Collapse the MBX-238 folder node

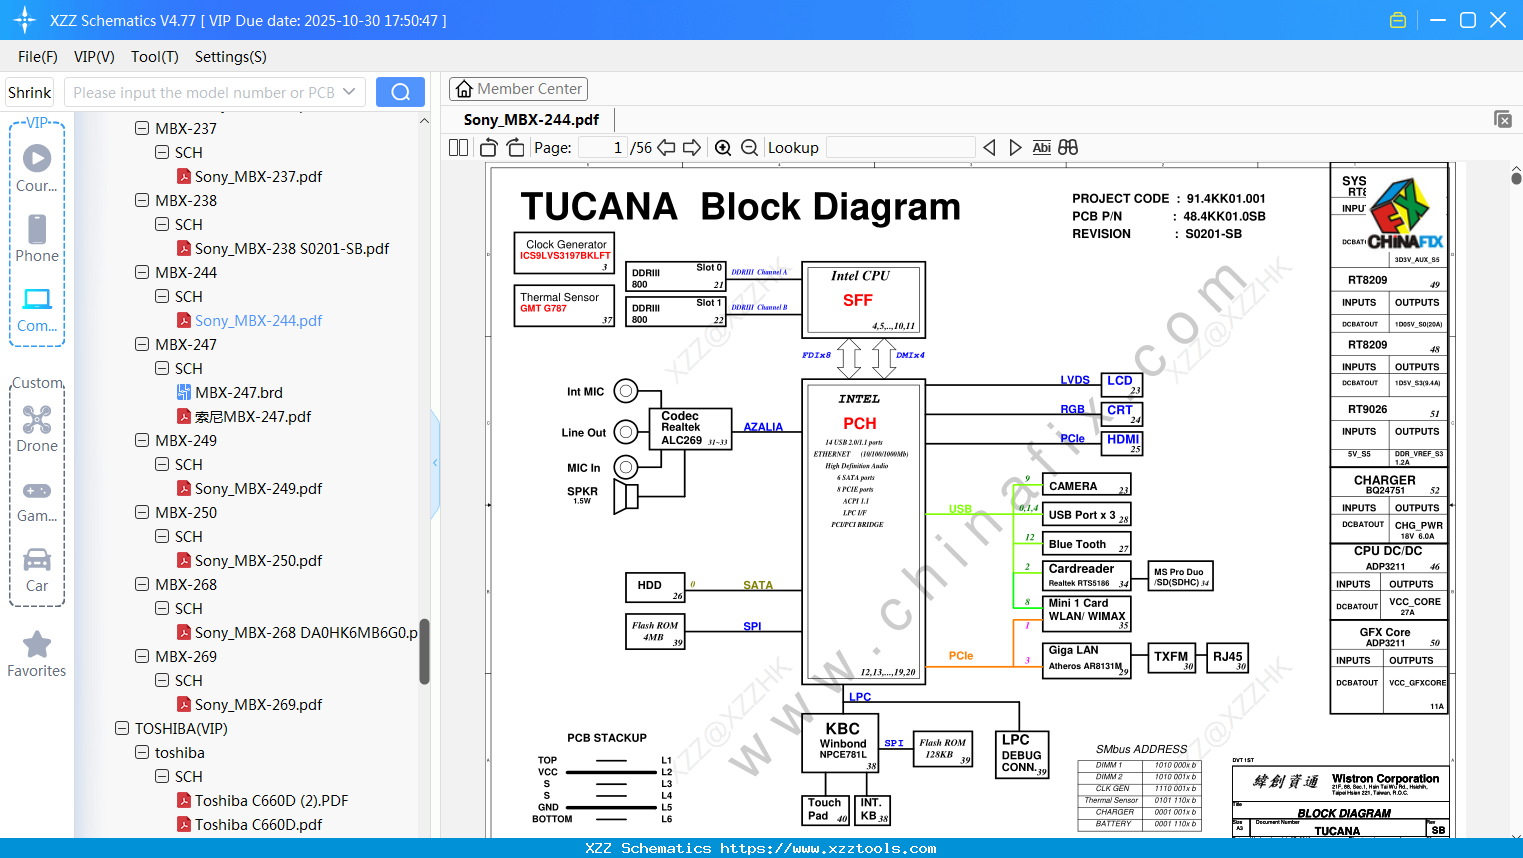point(142,201)
